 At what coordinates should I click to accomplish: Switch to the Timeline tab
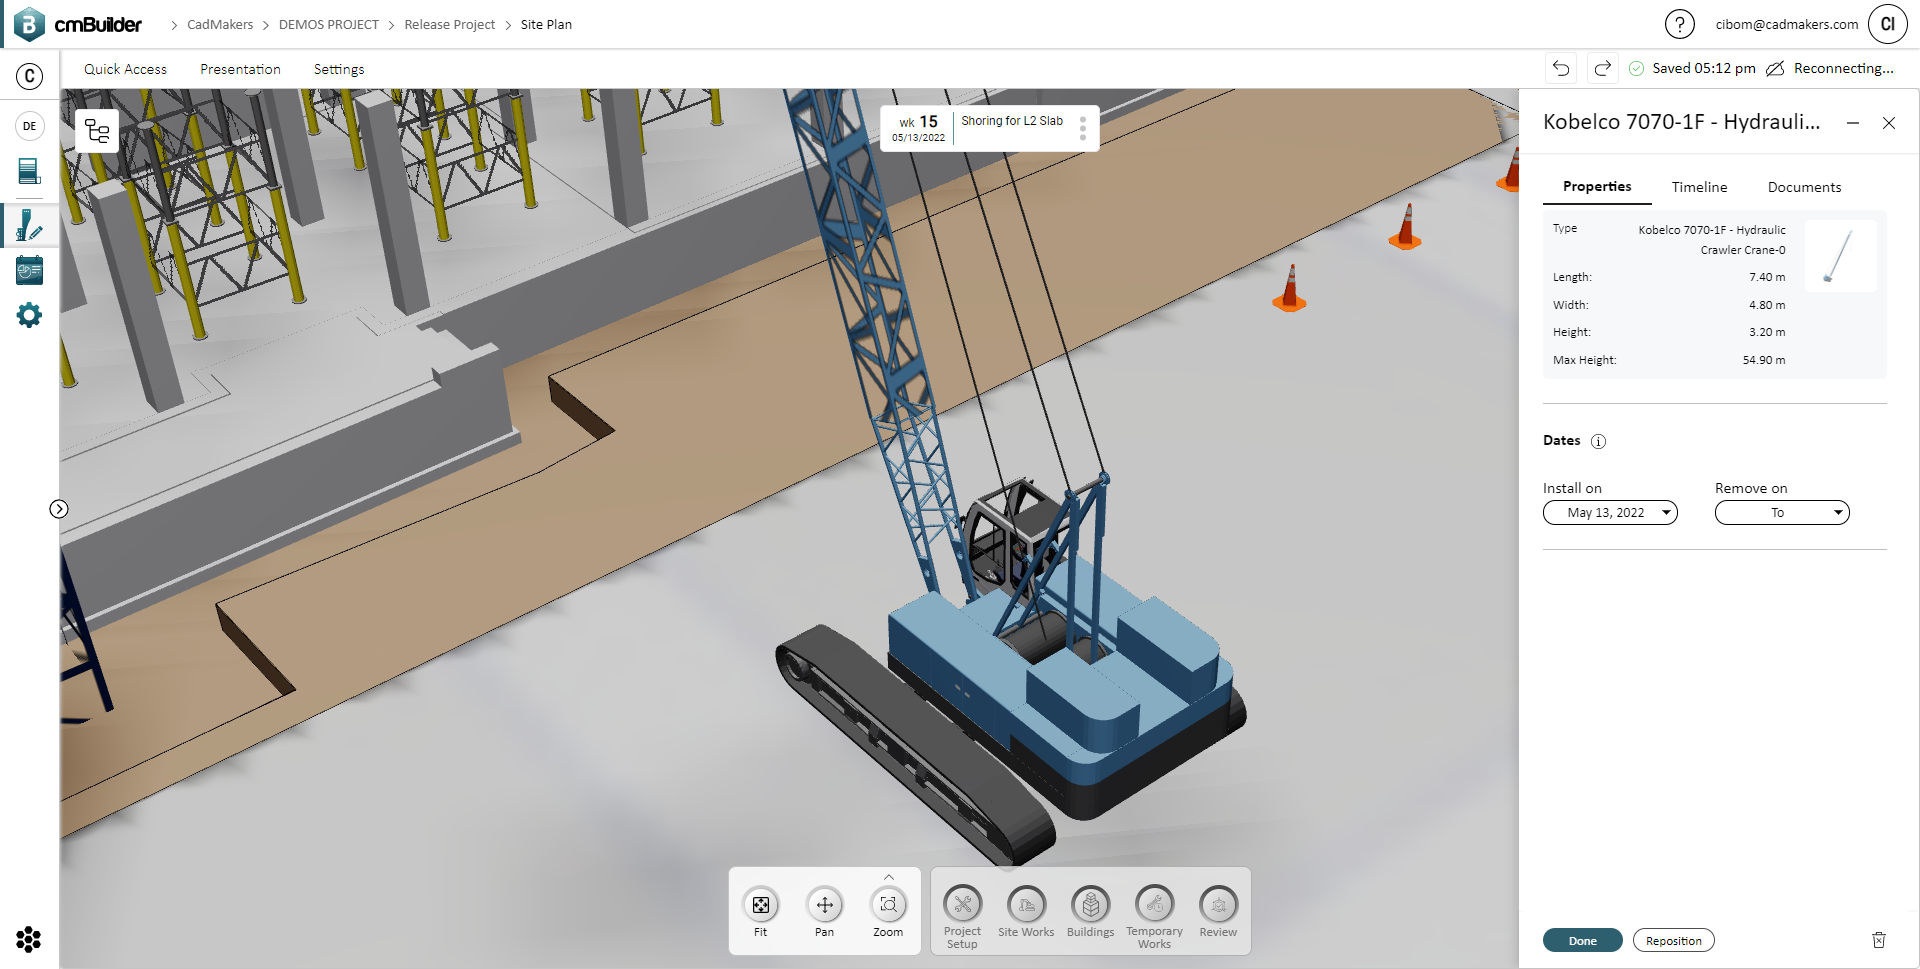pos(1699,187)
